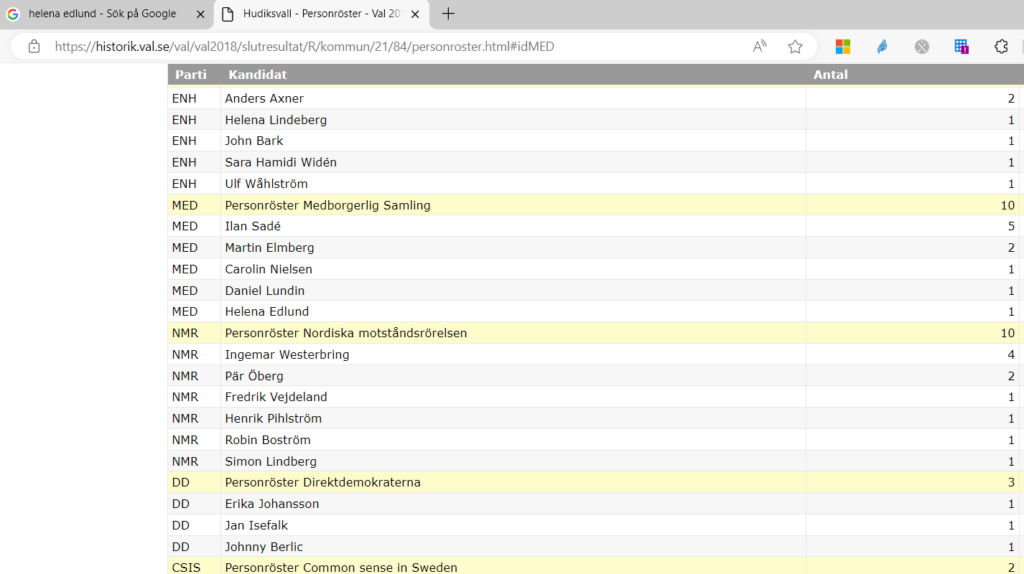Click the Antal column header

coord(830,75)
